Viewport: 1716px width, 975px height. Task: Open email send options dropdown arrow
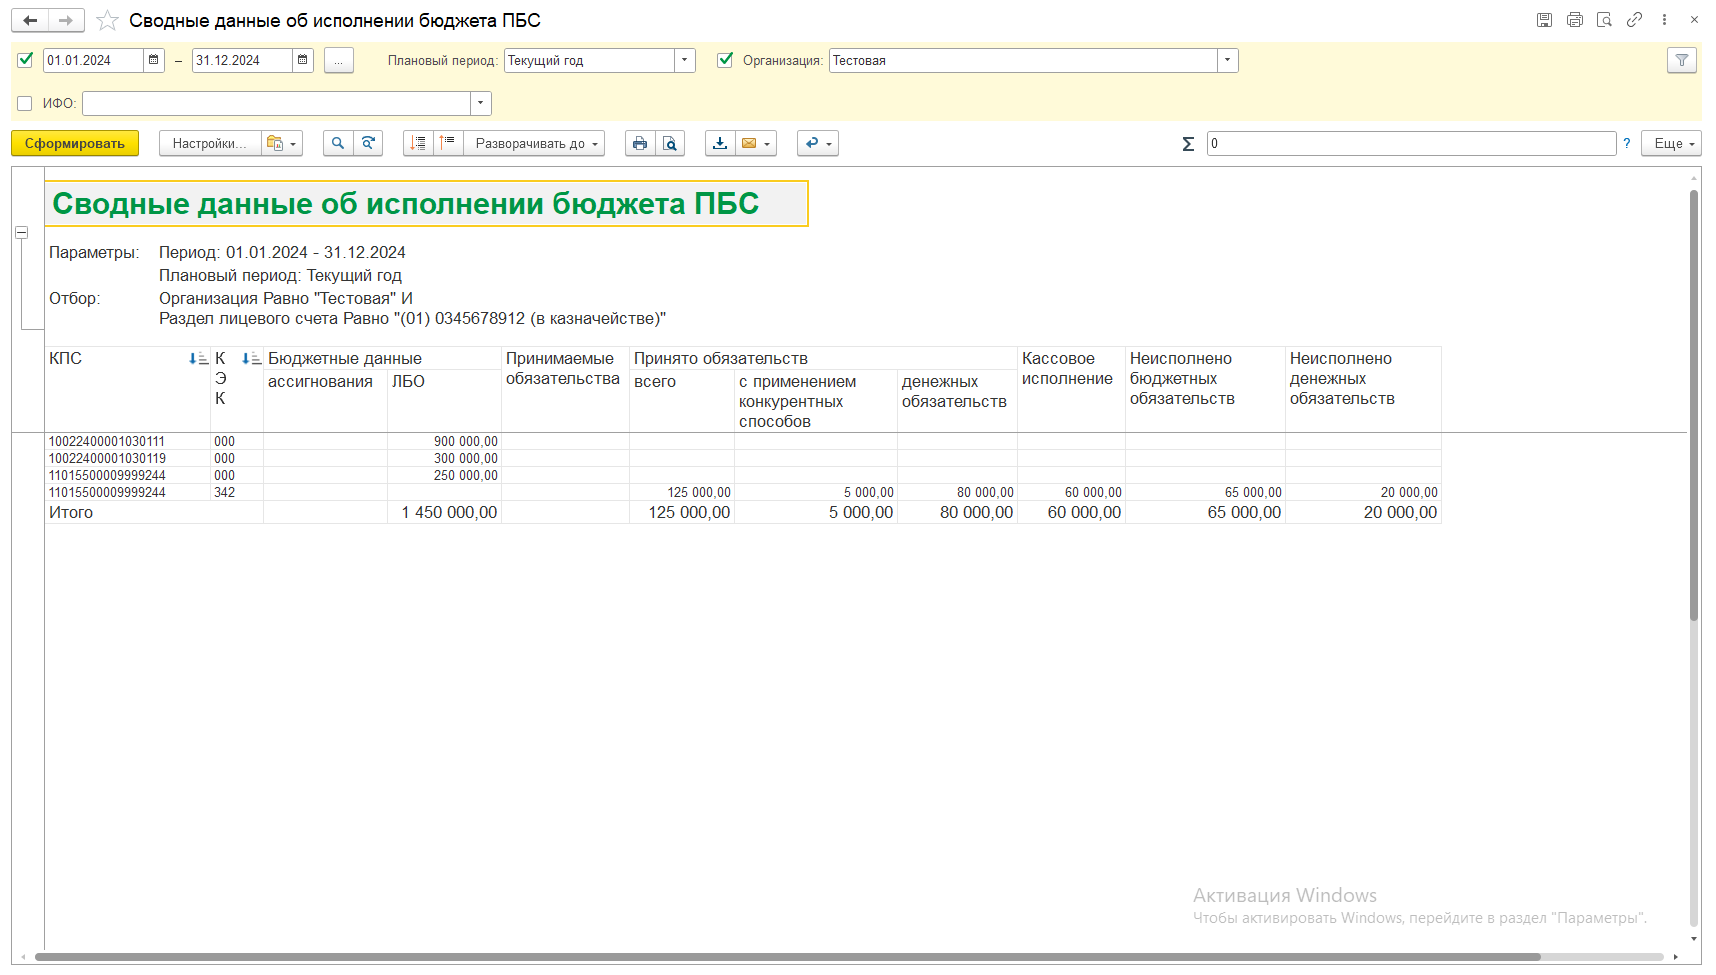point(768,144)
